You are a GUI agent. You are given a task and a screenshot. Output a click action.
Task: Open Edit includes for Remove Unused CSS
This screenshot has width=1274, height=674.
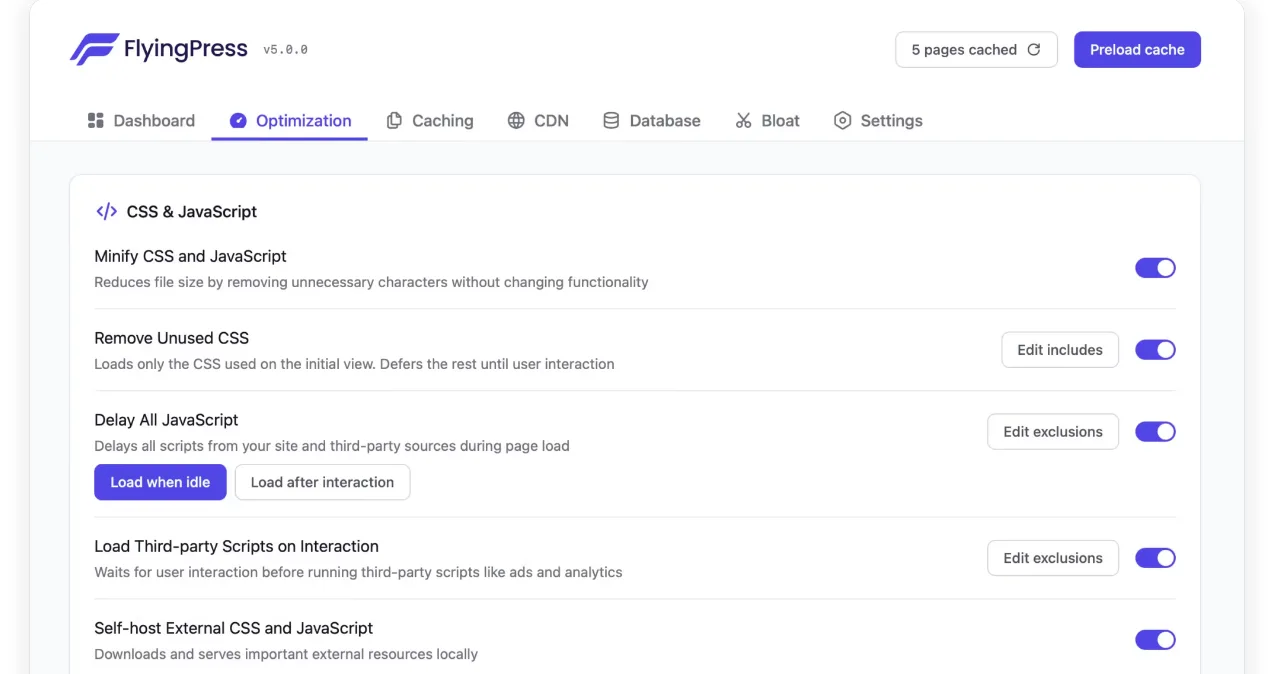[x=1060, y=350]
